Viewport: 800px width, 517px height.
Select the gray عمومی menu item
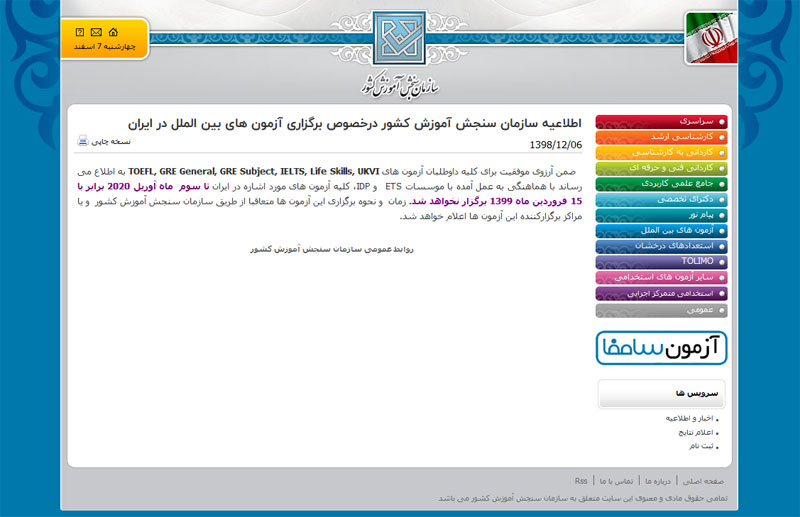[661, 310]
